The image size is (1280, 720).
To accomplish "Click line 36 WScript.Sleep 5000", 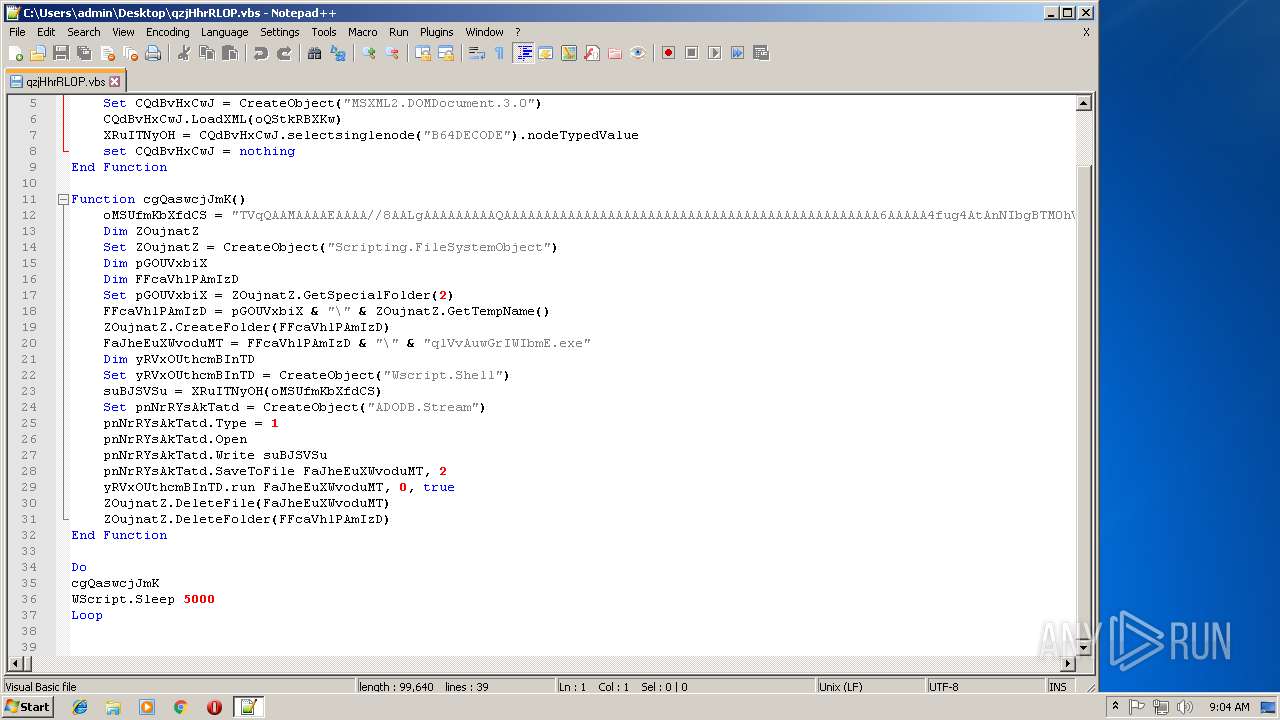I will point(143,599).
